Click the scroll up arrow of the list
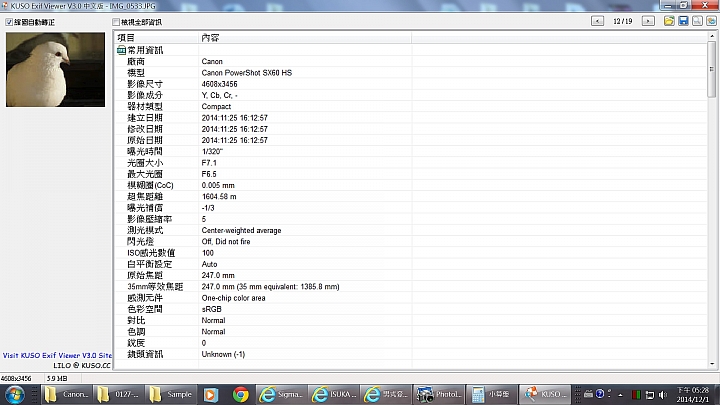 [x=712, y=36]
